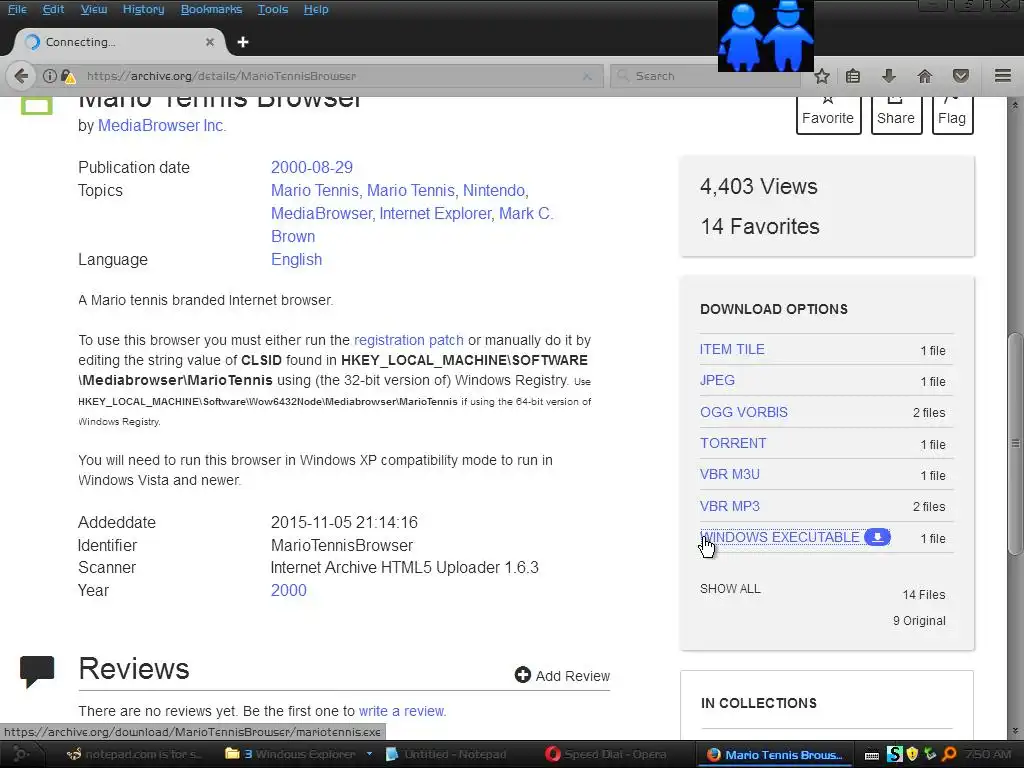
Task: Open the OGG VORBIS download option
Action: (x=744, y=412)
